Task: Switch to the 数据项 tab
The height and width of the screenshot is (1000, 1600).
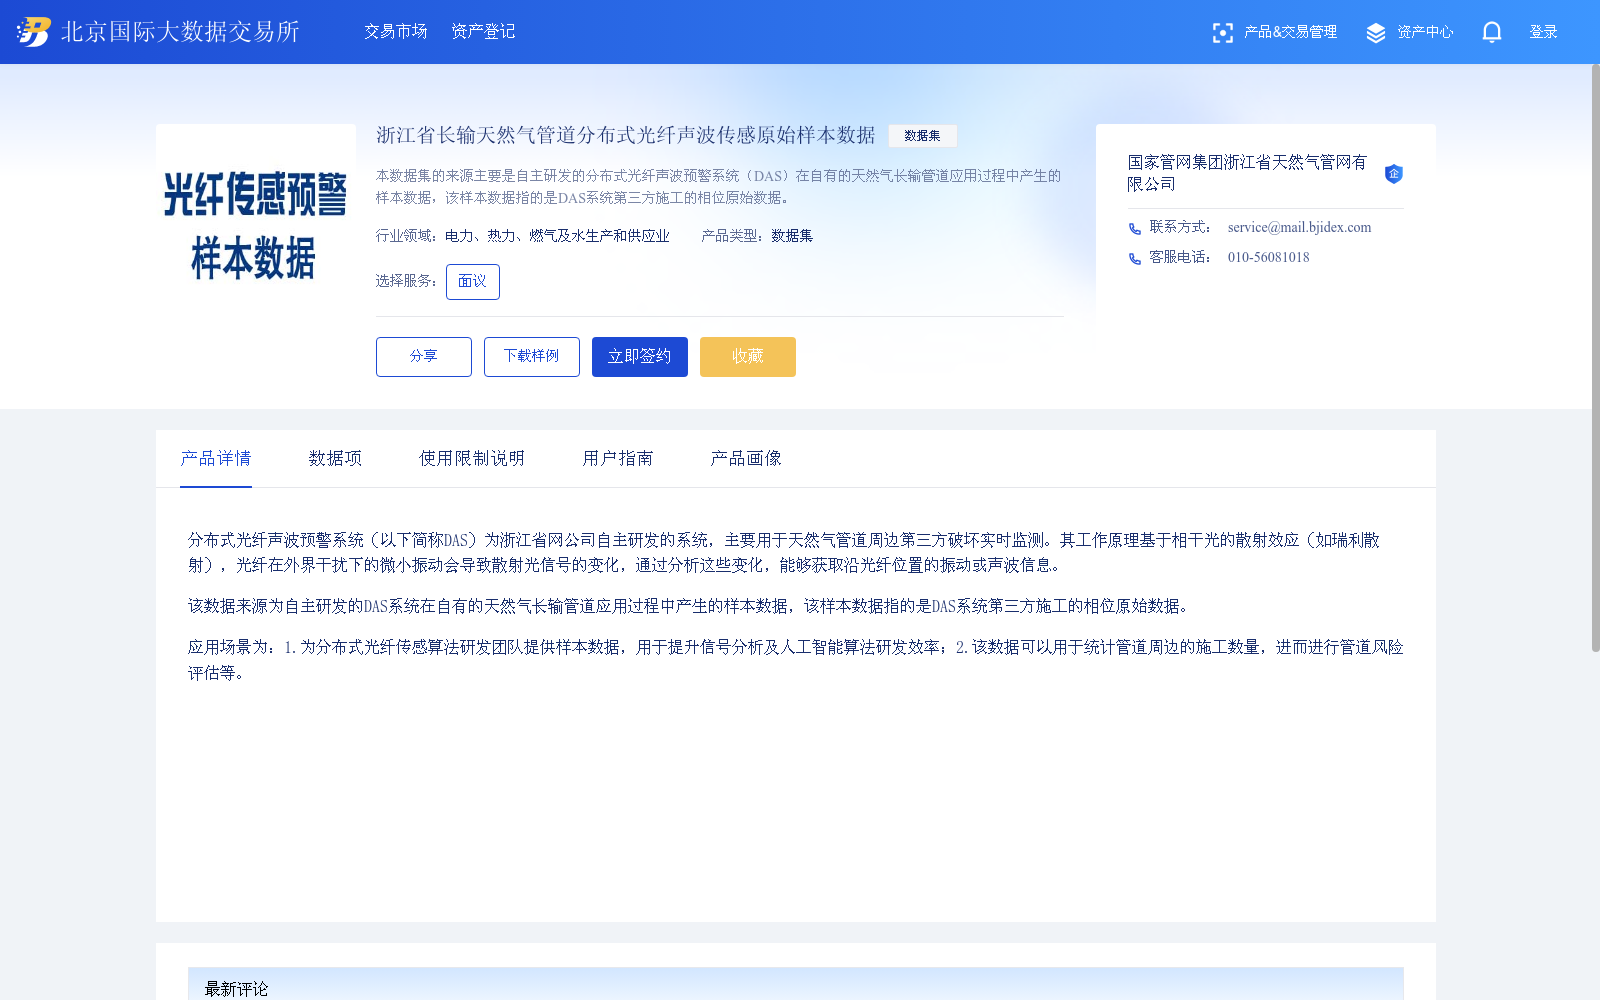Action: click(x=335, y=458)
